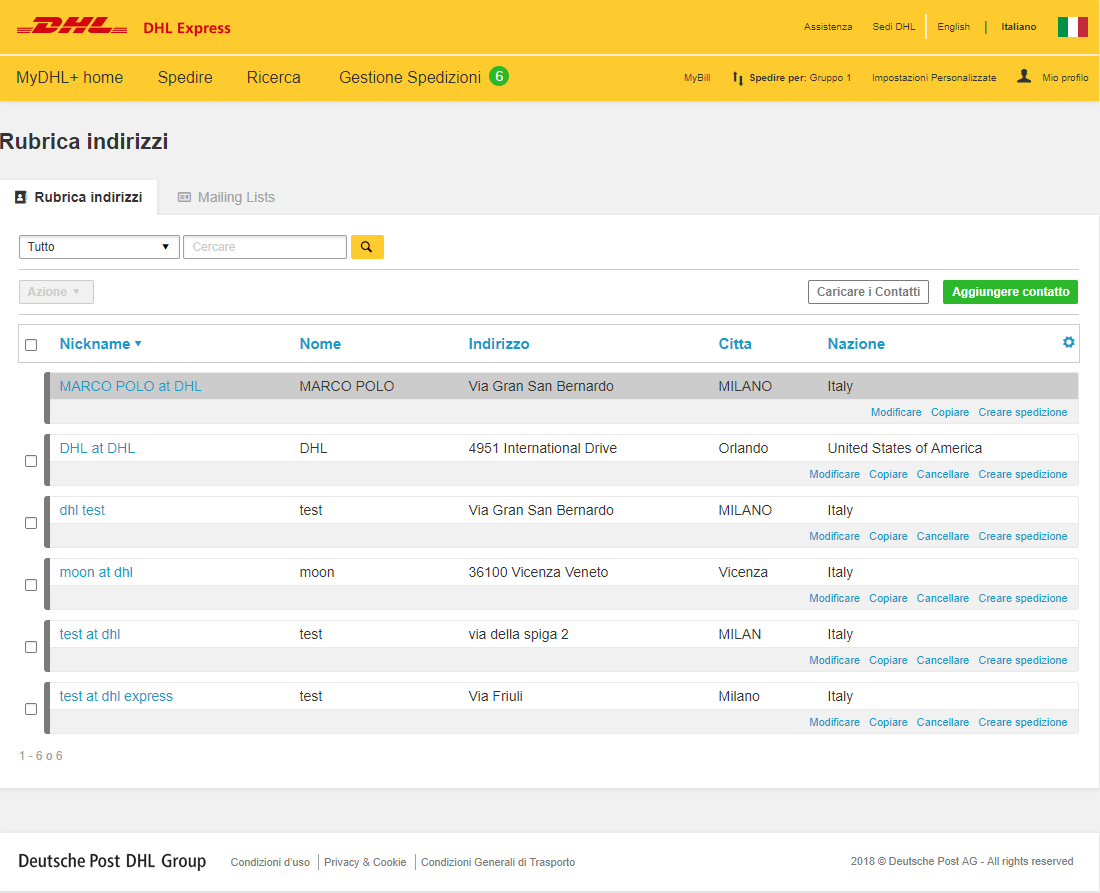The width and height of the screenshot is (1100, 893).
Task: Sort by Nickname column arrow
Action: click(x=138, y=344)
